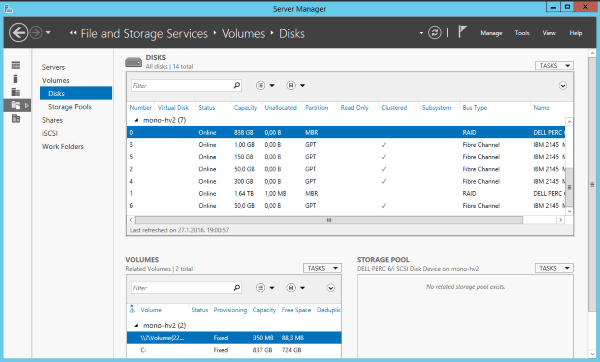Sort volumes by Free Space column

click(x=296, y=310)
